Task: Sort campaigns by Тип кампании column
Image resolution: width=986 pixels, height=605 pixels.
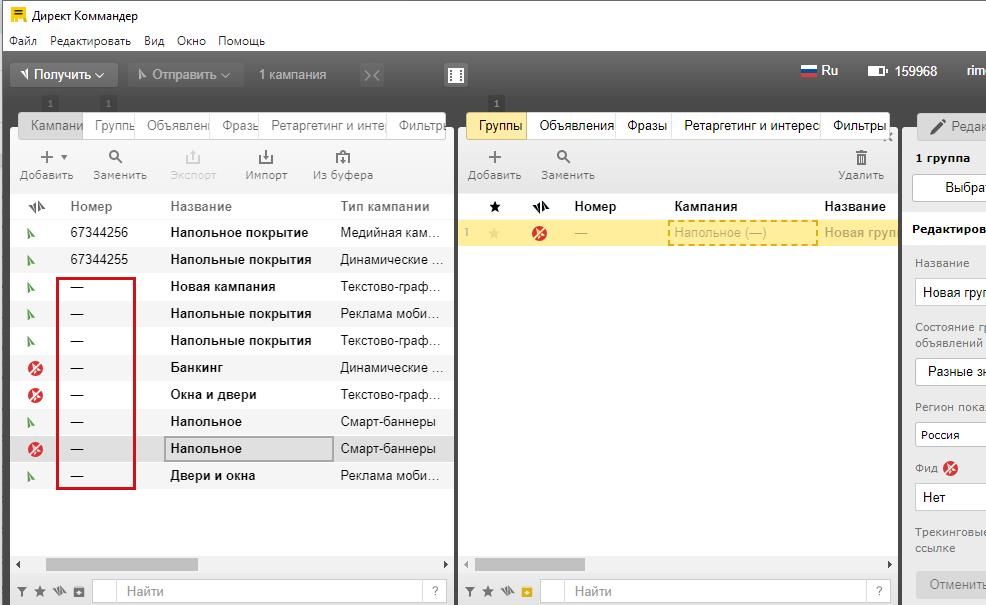Action: (385, 206)
